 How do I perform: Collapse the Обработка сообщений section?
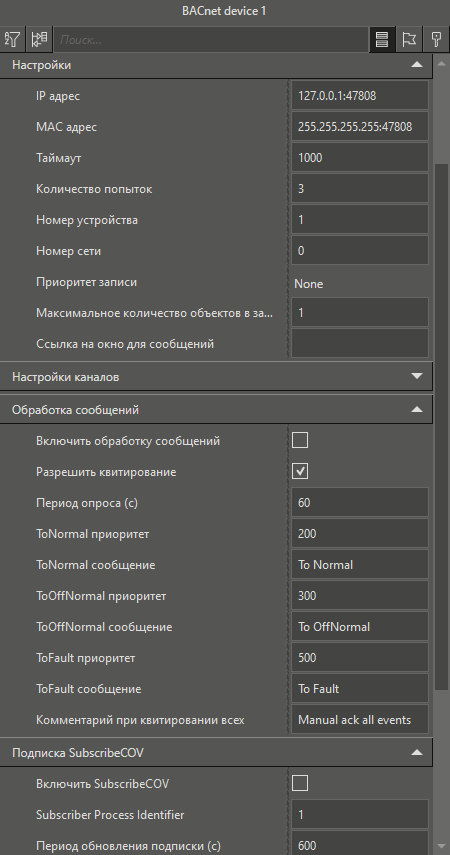417,409
